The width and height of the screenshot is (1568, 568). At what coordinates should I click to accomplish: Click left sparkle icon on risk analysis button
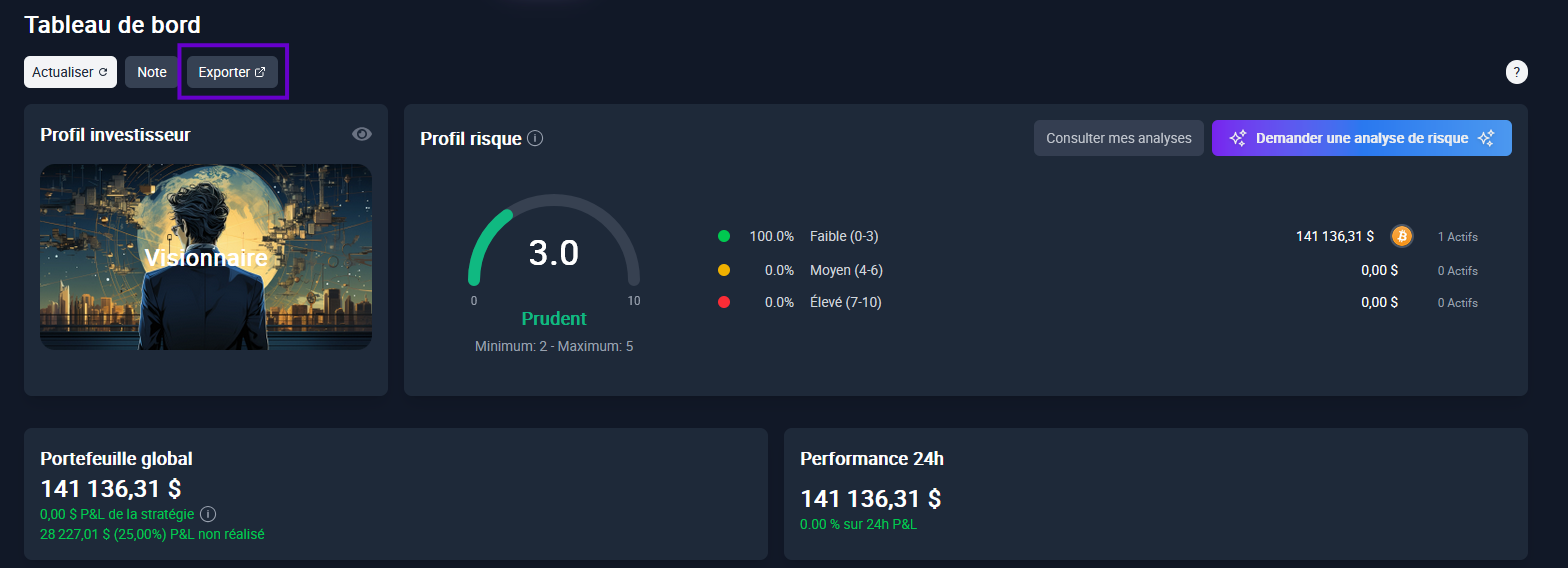click(1238, 138)
